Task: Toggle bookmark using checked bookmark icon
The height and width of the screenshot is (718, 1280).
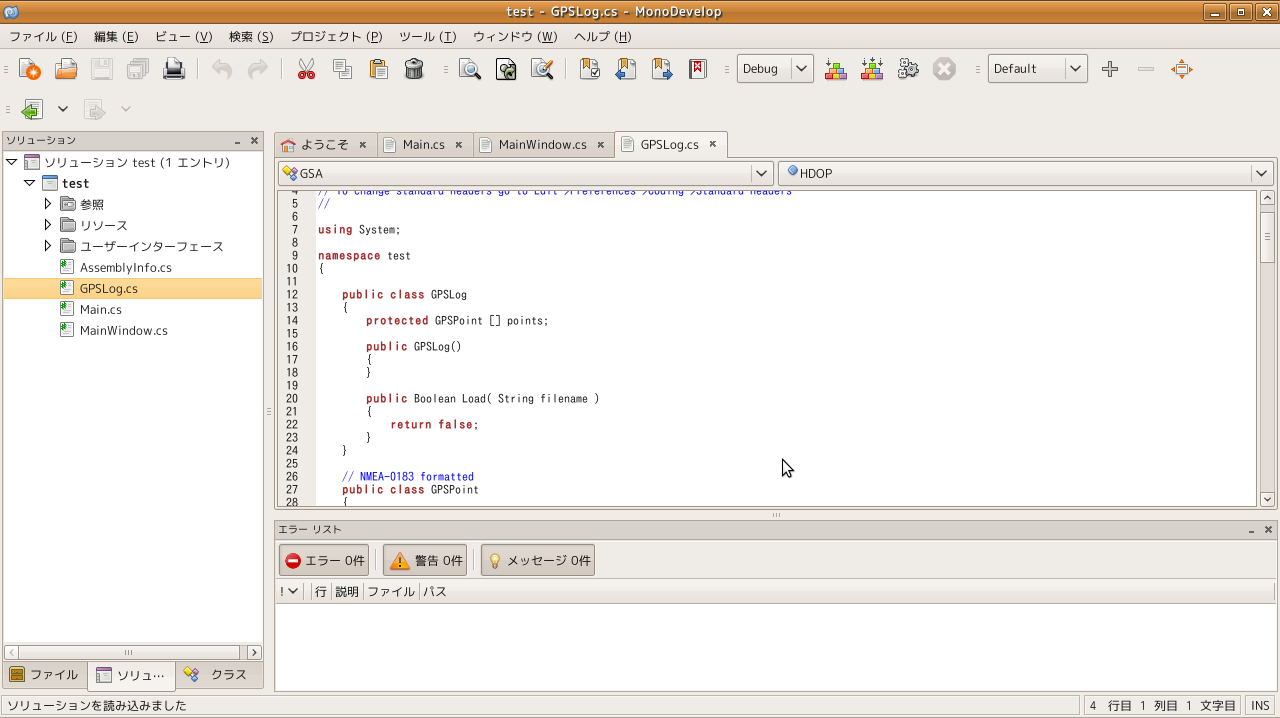Action: coord(590,69)
